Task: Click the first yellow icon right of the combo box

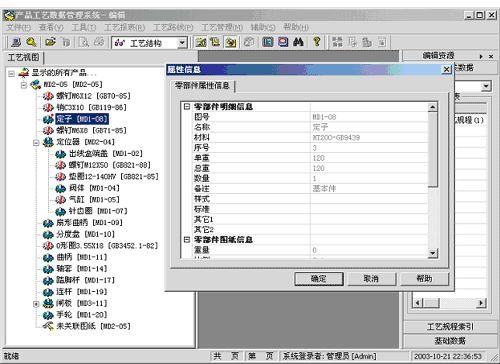Action: point(201,42)
